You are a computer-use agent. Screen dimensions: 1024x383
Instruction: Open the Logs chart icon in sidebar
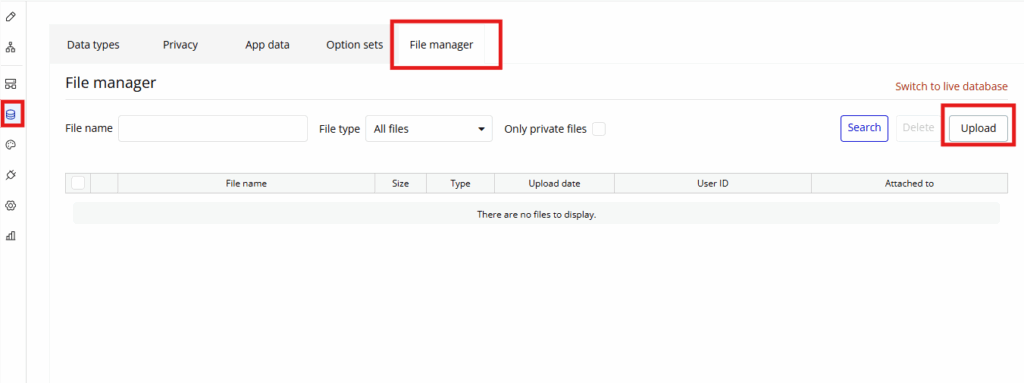point(10,235)
